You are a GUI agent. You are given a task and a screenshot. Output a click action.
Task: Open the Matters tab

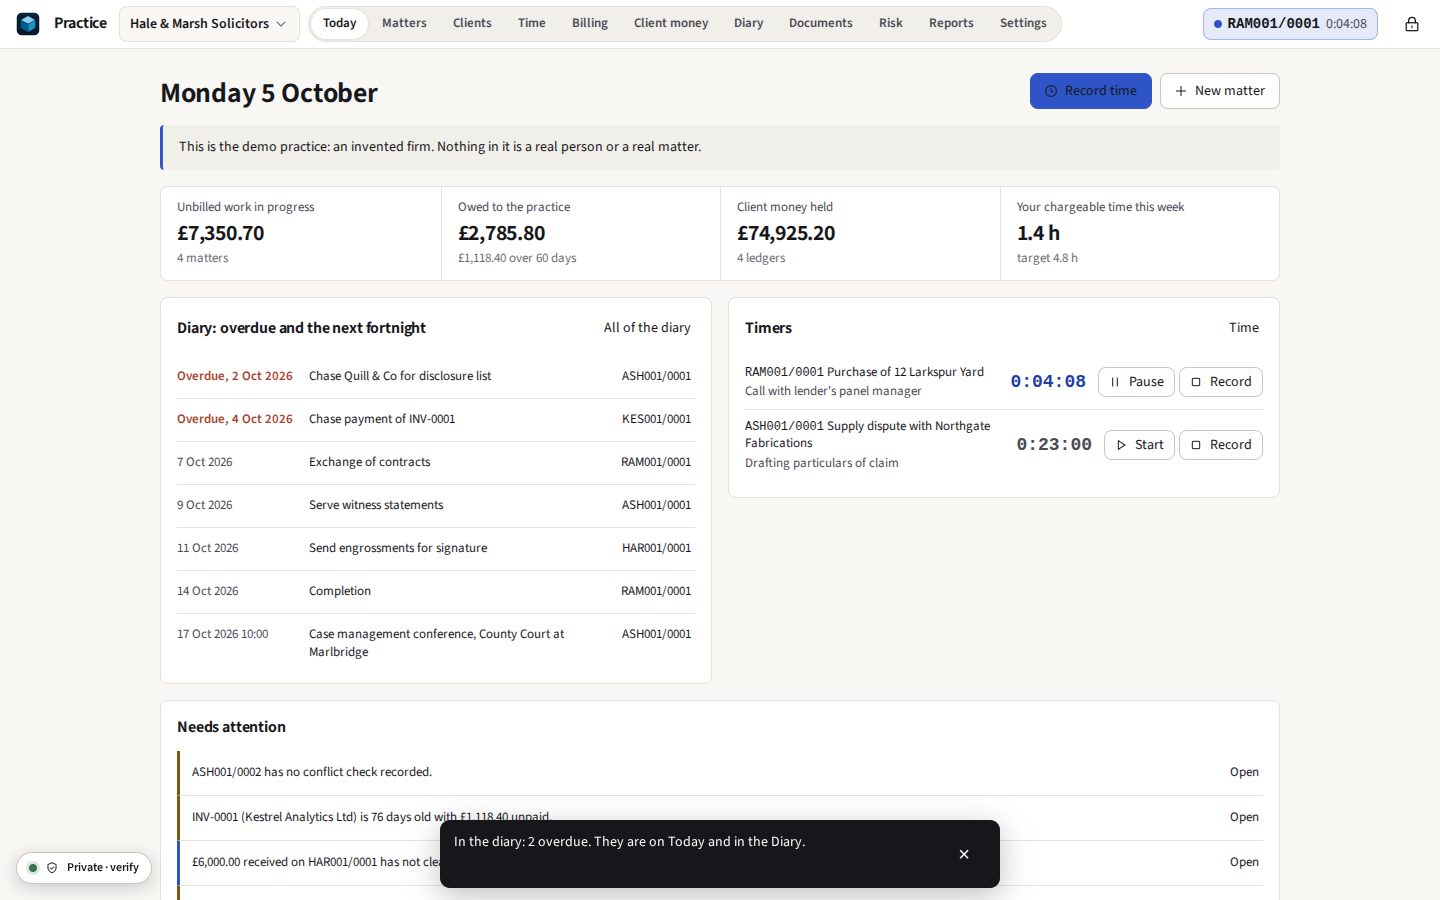click(404, 23)
